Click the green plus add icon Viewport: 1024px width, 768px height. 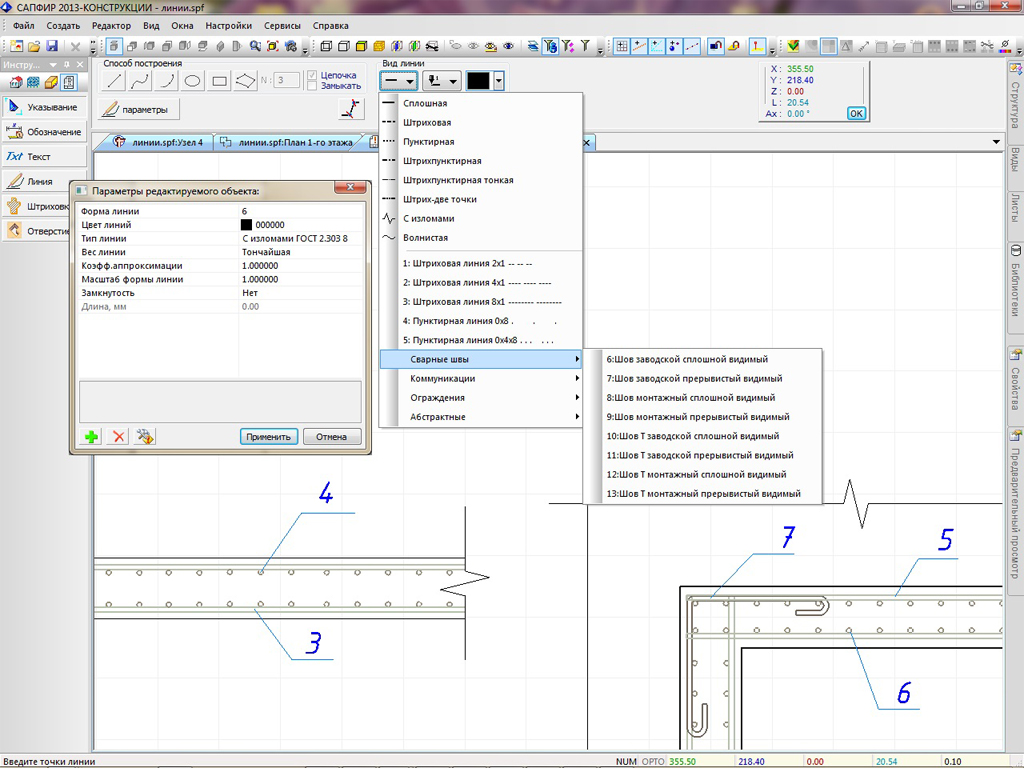(x=91, y=436)
